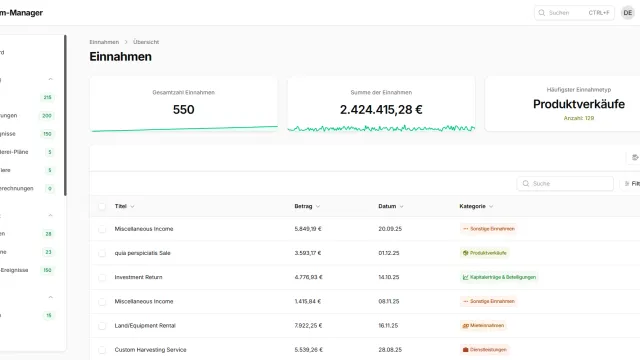Click the title Custom Harvesting Service

click(x=150, y=350)
